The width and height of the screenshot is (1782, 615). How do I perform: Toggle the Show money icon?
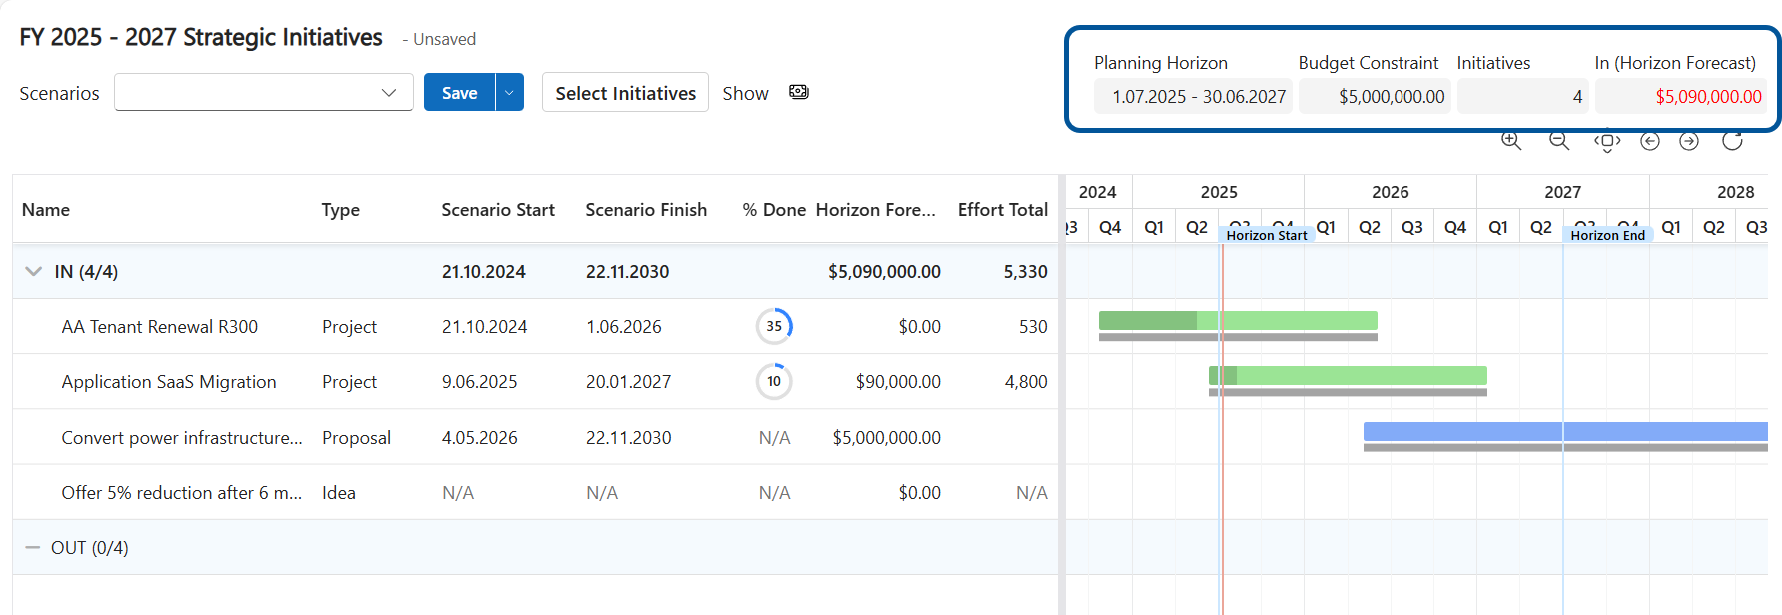point(798,92)
